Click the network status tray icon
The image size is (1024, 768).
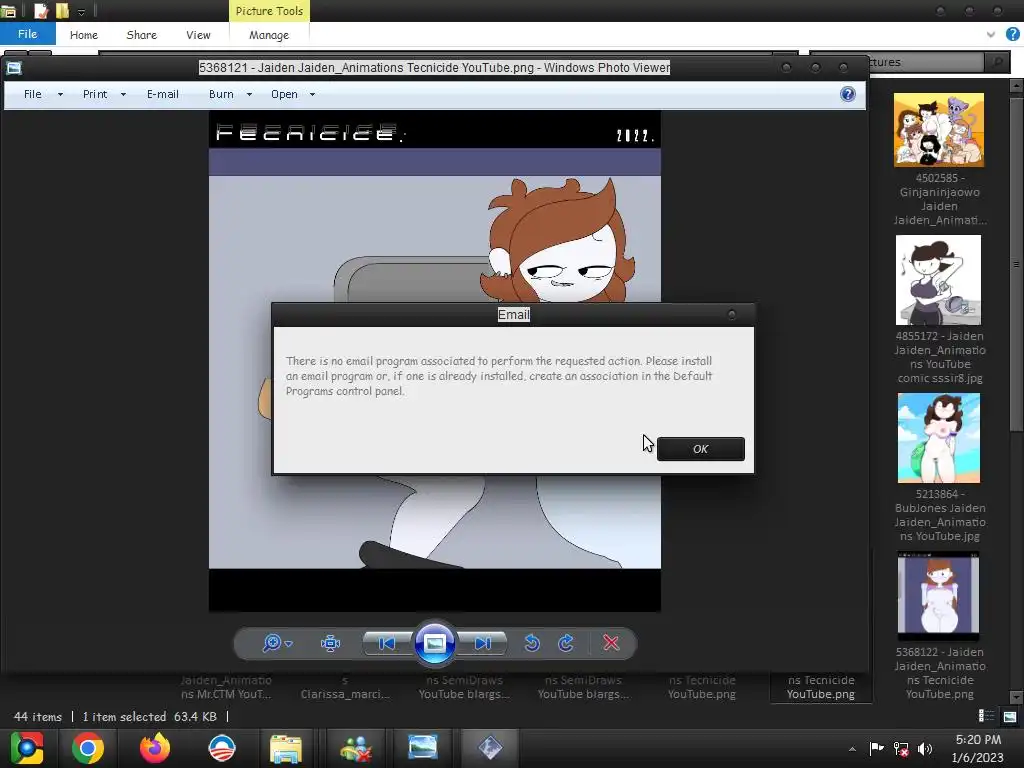[901, 748]
